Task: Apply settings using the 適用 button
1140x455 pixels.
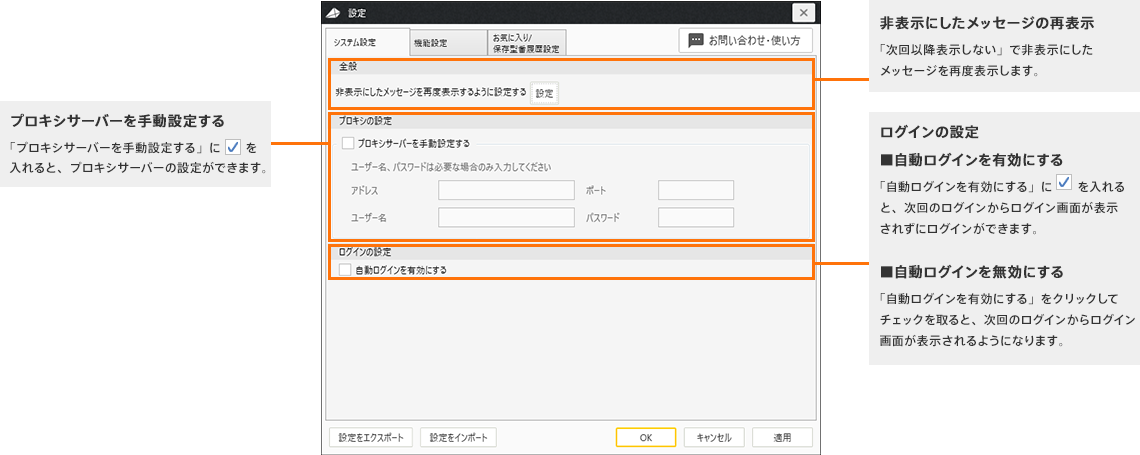Action: (783, 437)
